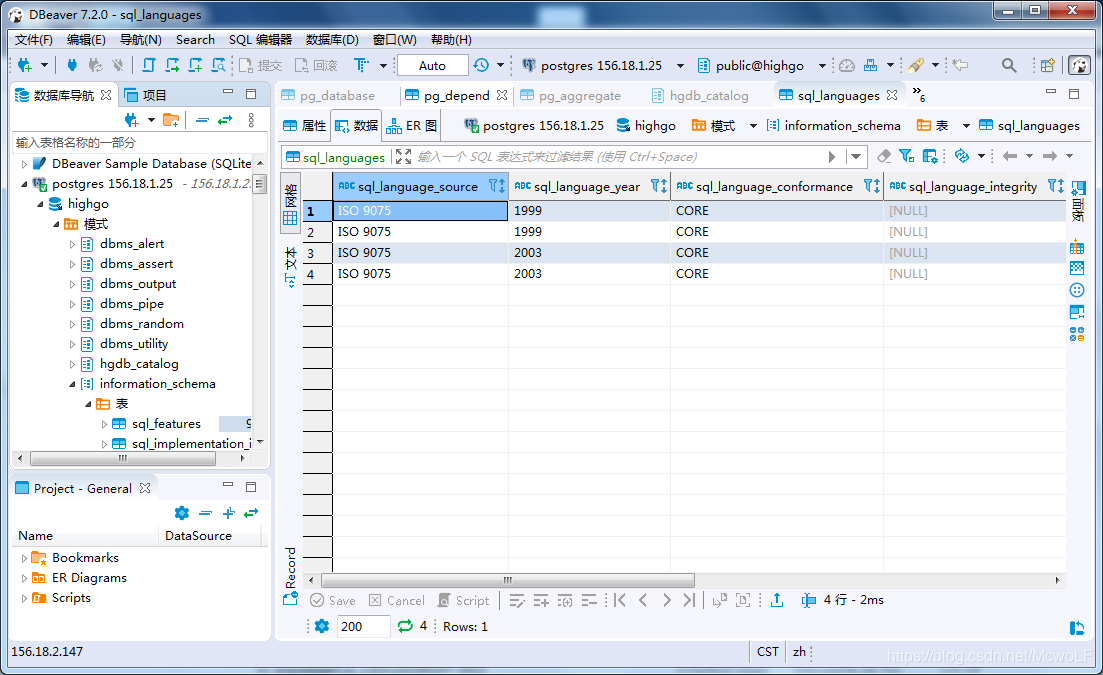The image size is (1103, 675).
Task: Click the search magnifier icon in toolbar
Action: 1009,65
